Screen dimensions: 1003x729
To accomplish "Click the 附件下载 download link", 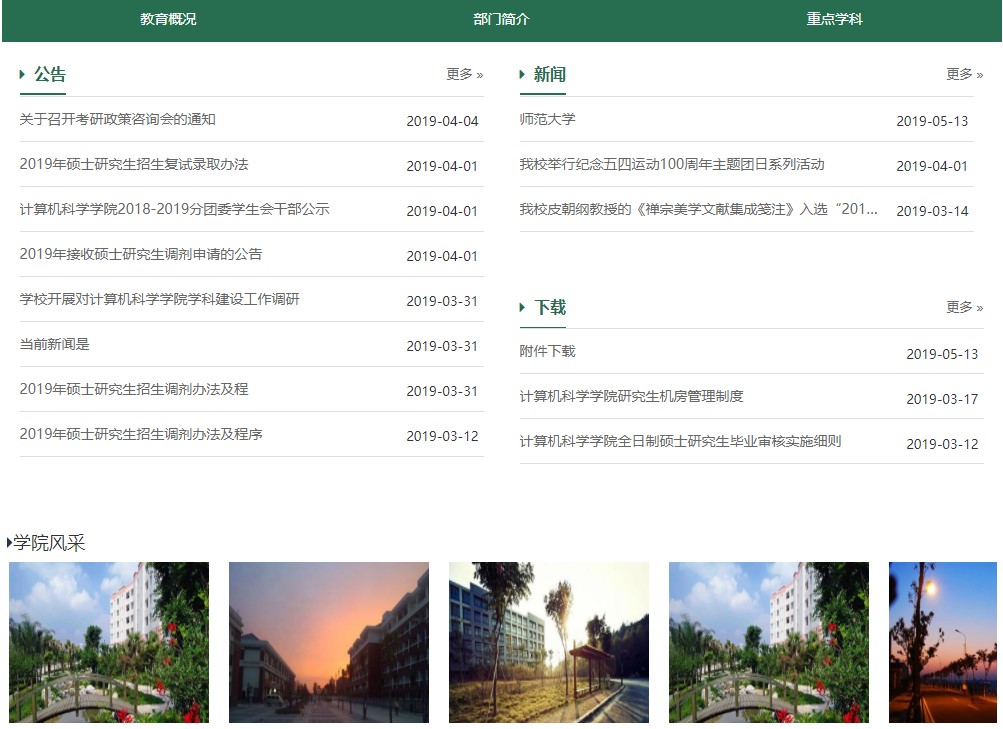I will (x=548, y=352).
